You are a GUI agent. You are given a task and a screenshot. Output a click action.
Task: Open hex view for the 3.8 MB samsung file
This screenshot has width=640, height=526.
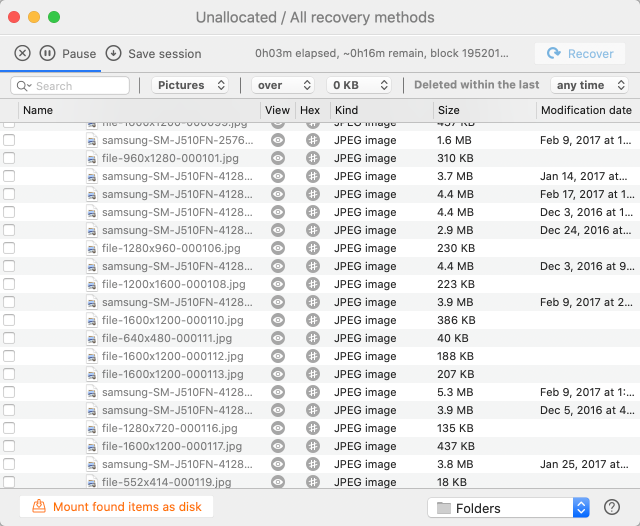(313, 464)
